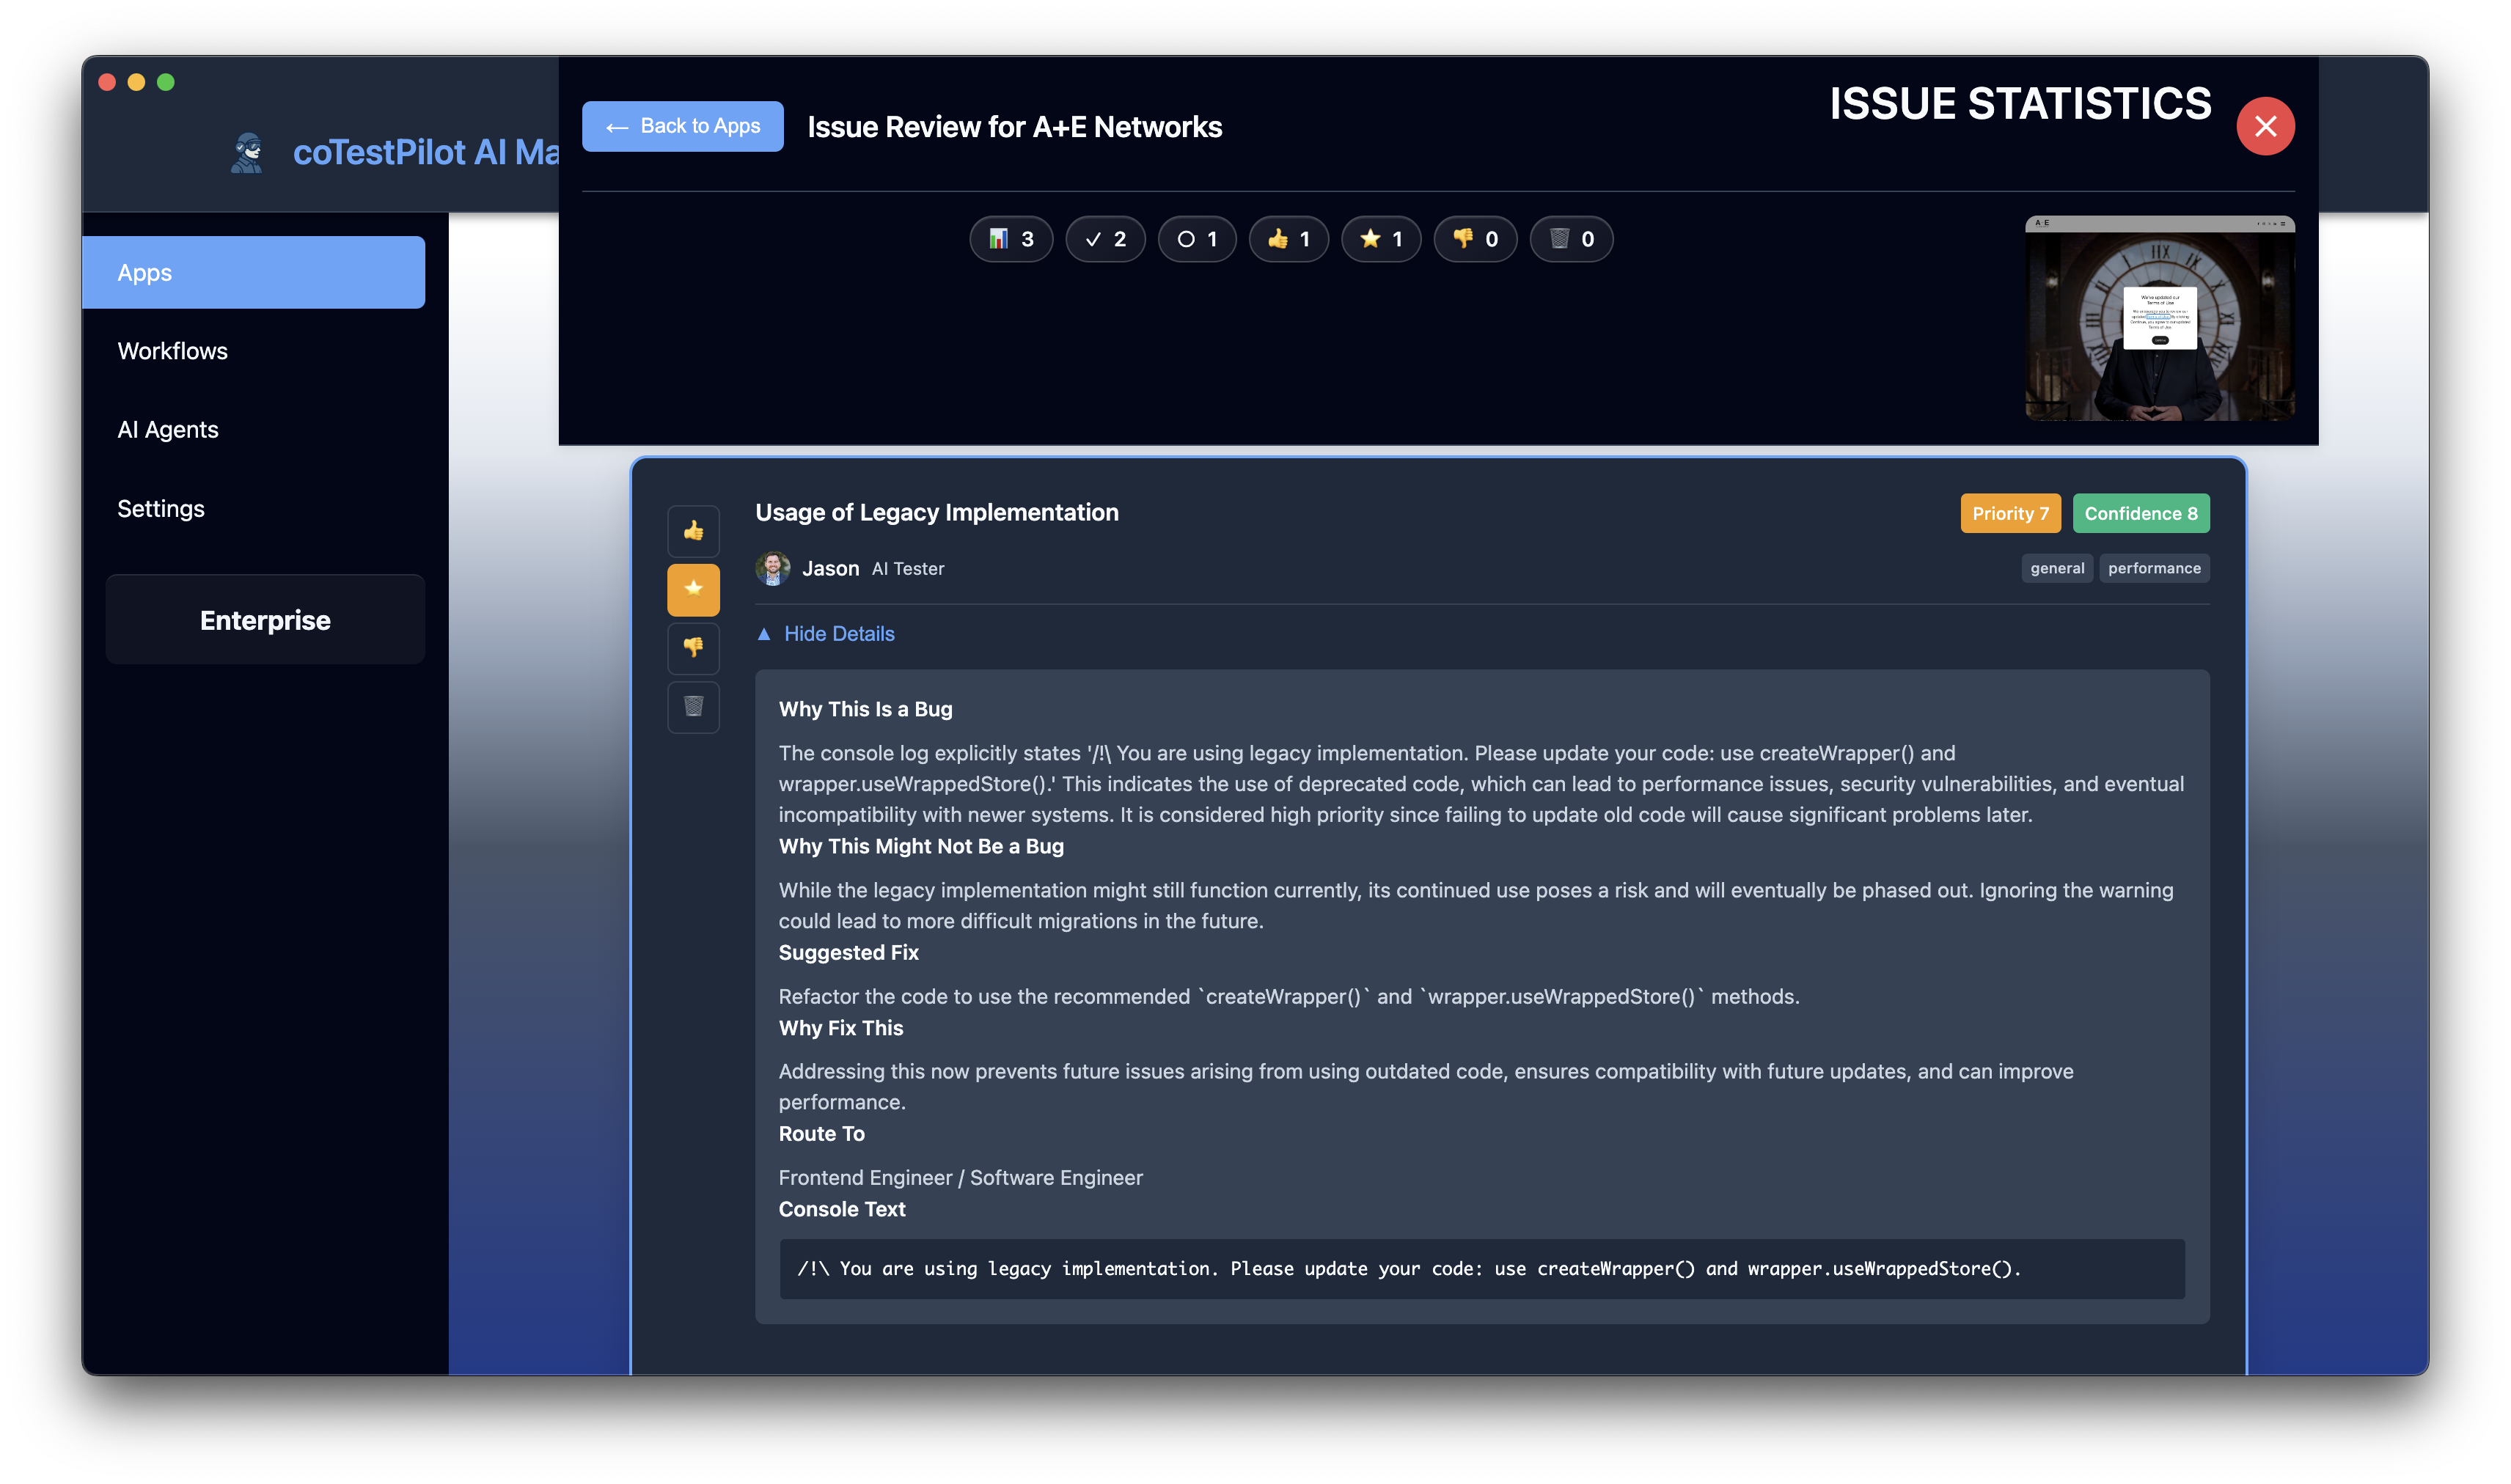
Task: Click the thumbs up vote icon on issue
Action: [693, 531]
